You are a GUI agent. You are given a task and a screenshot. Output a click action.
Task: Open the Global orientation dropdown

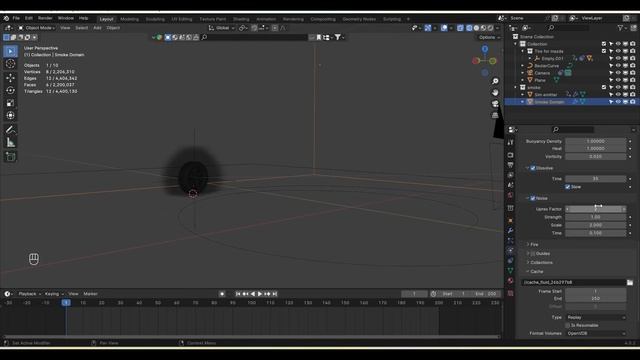coord(222,28)
